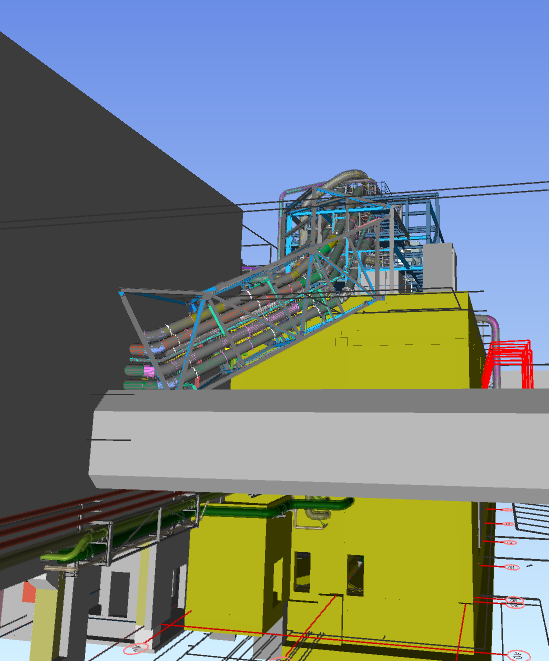Select the large gray horizontal duct
The width and height of the screenshot is (549, 661).
click(320, 445)
